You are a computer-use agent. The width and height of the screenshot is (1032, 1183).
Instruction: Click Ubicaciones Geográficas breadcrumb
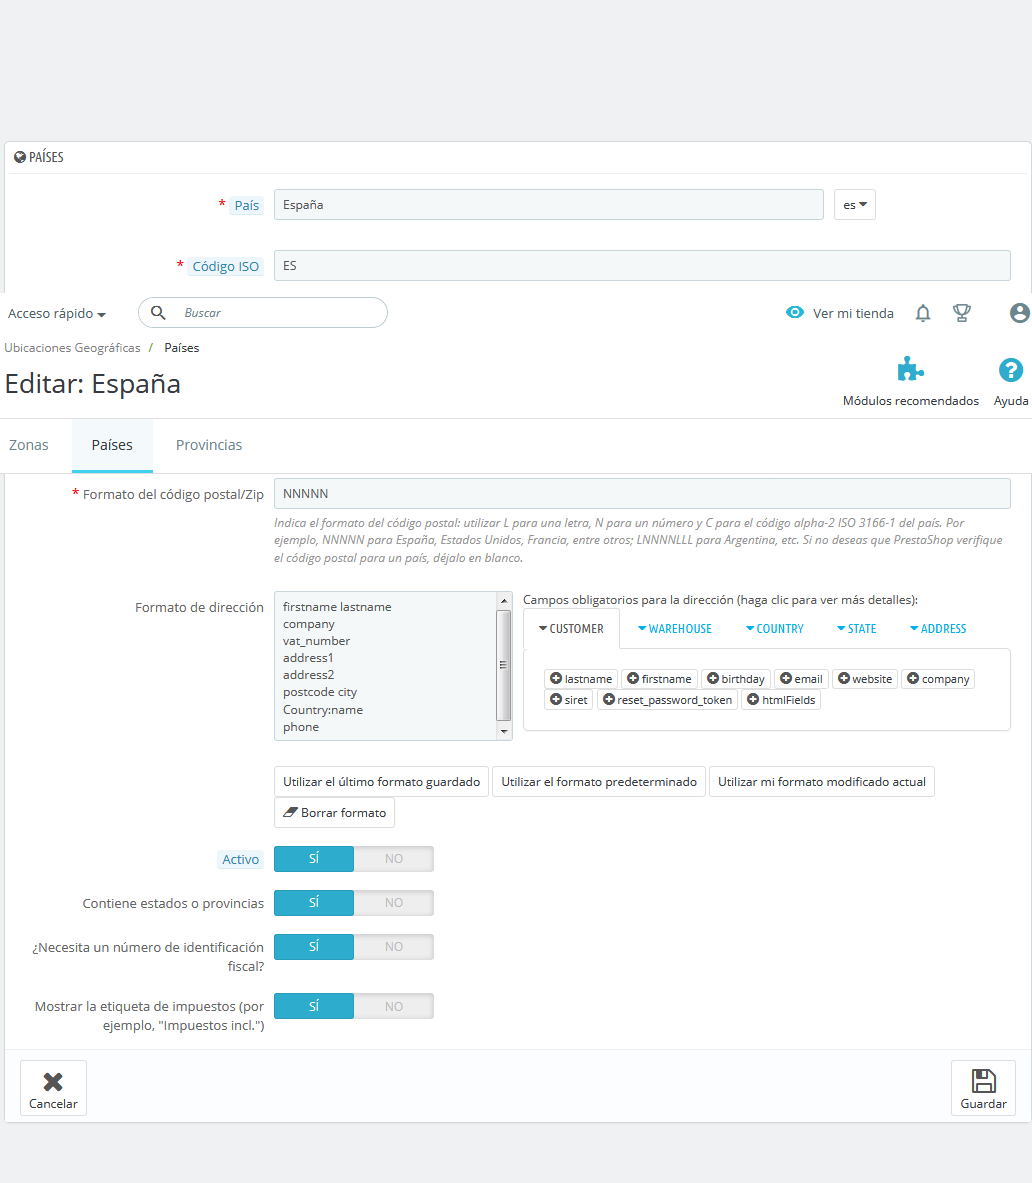(72, 348)
